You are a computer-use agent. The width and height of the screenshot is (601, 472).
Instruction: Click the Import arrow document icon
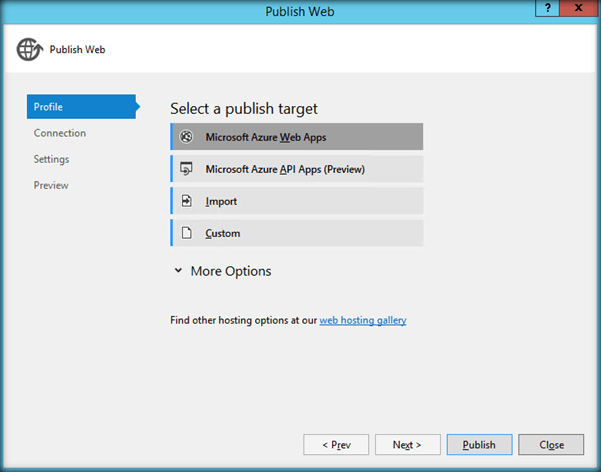click(x=186, y=201)
